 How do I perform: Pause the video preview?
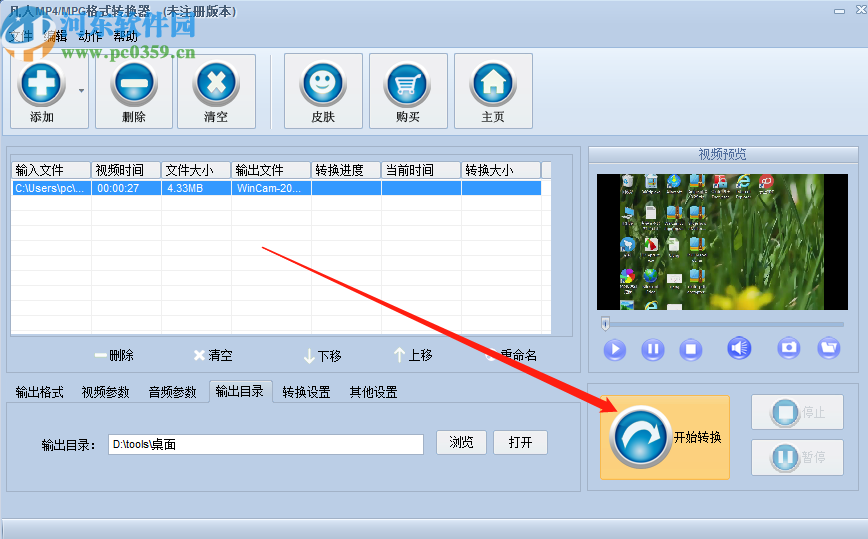[653, 349]
